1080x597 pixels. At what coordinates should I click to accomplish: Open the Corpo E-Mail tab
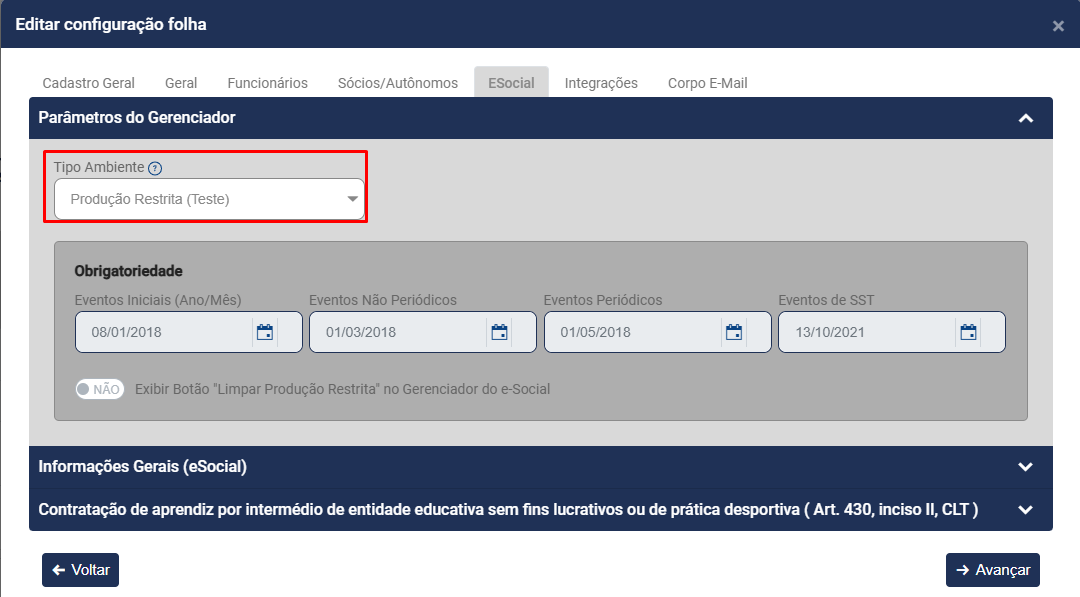707,83
